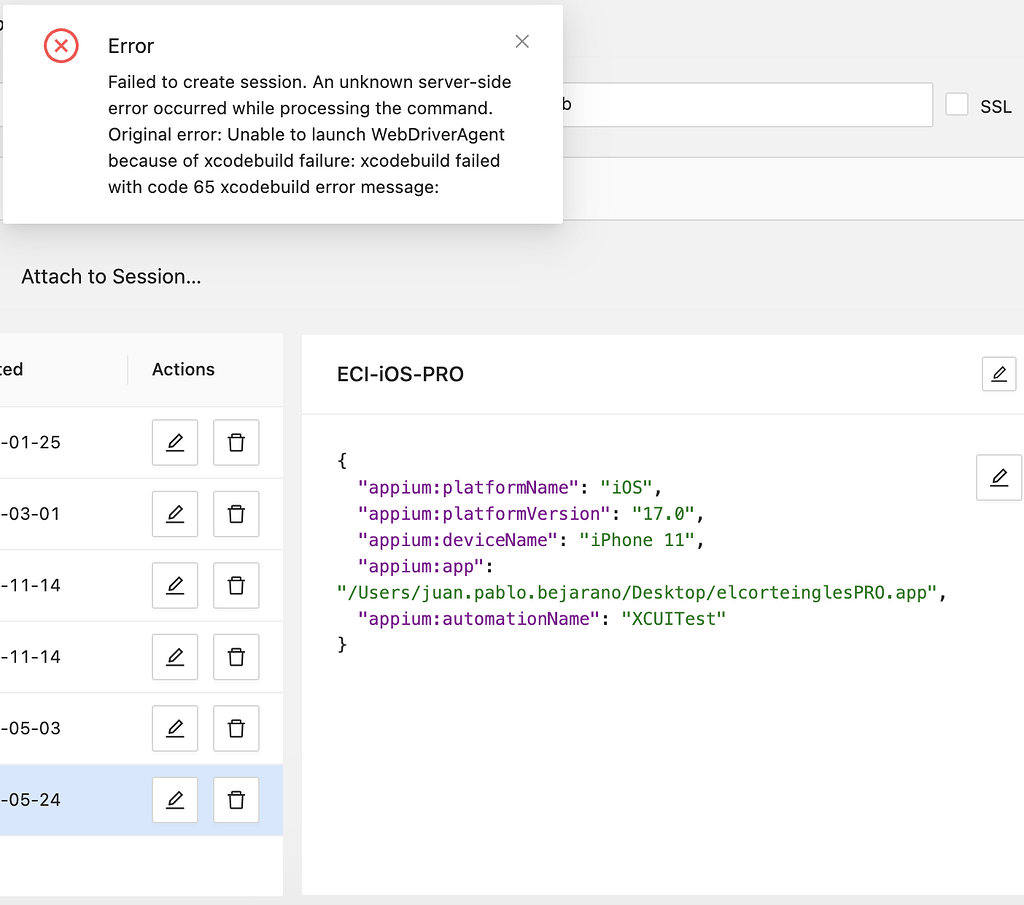Delete the highlighted session dated 05-24
This screenshot has height=905, width=1024.
pyautogui.click(x=236, y=800)
